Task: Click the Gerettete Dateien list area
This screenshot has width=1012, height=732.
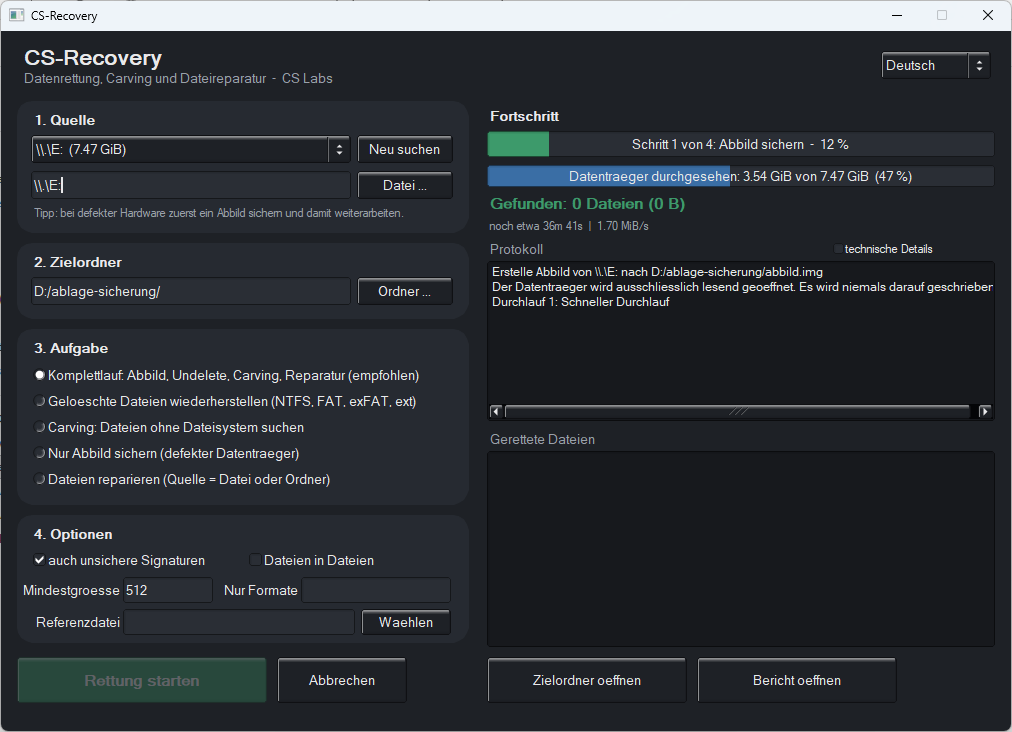Action: (741, 549)
